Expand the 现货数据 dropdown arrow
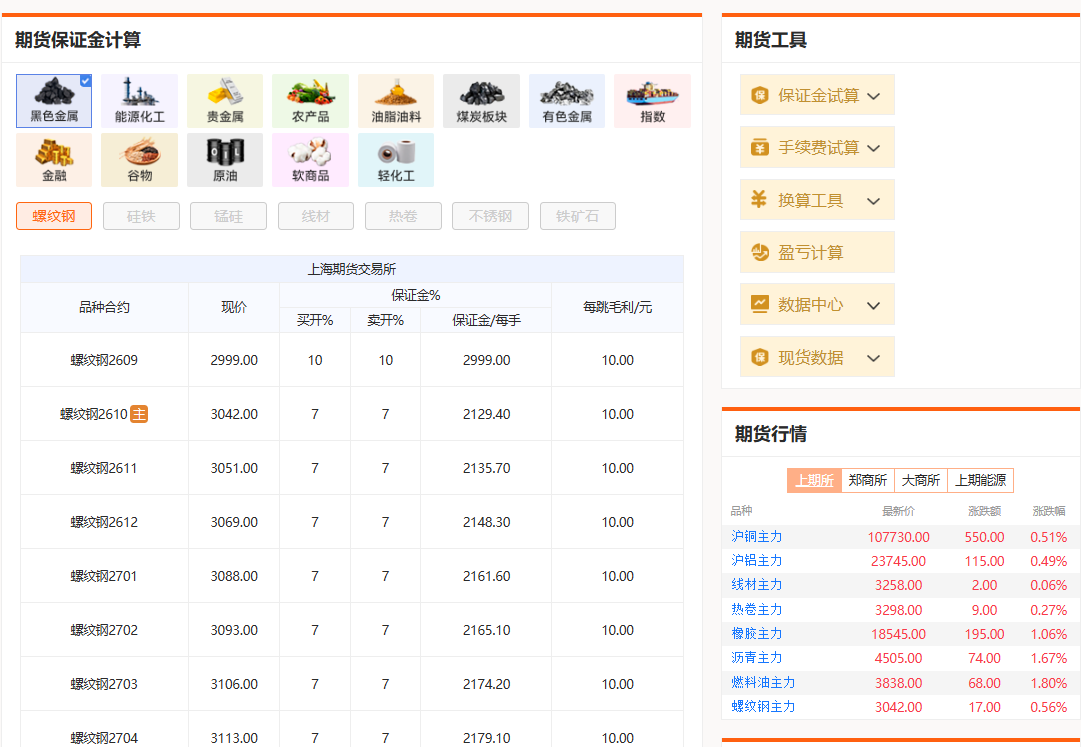This screenshot has width=1081, height=747. click(873, 358)
